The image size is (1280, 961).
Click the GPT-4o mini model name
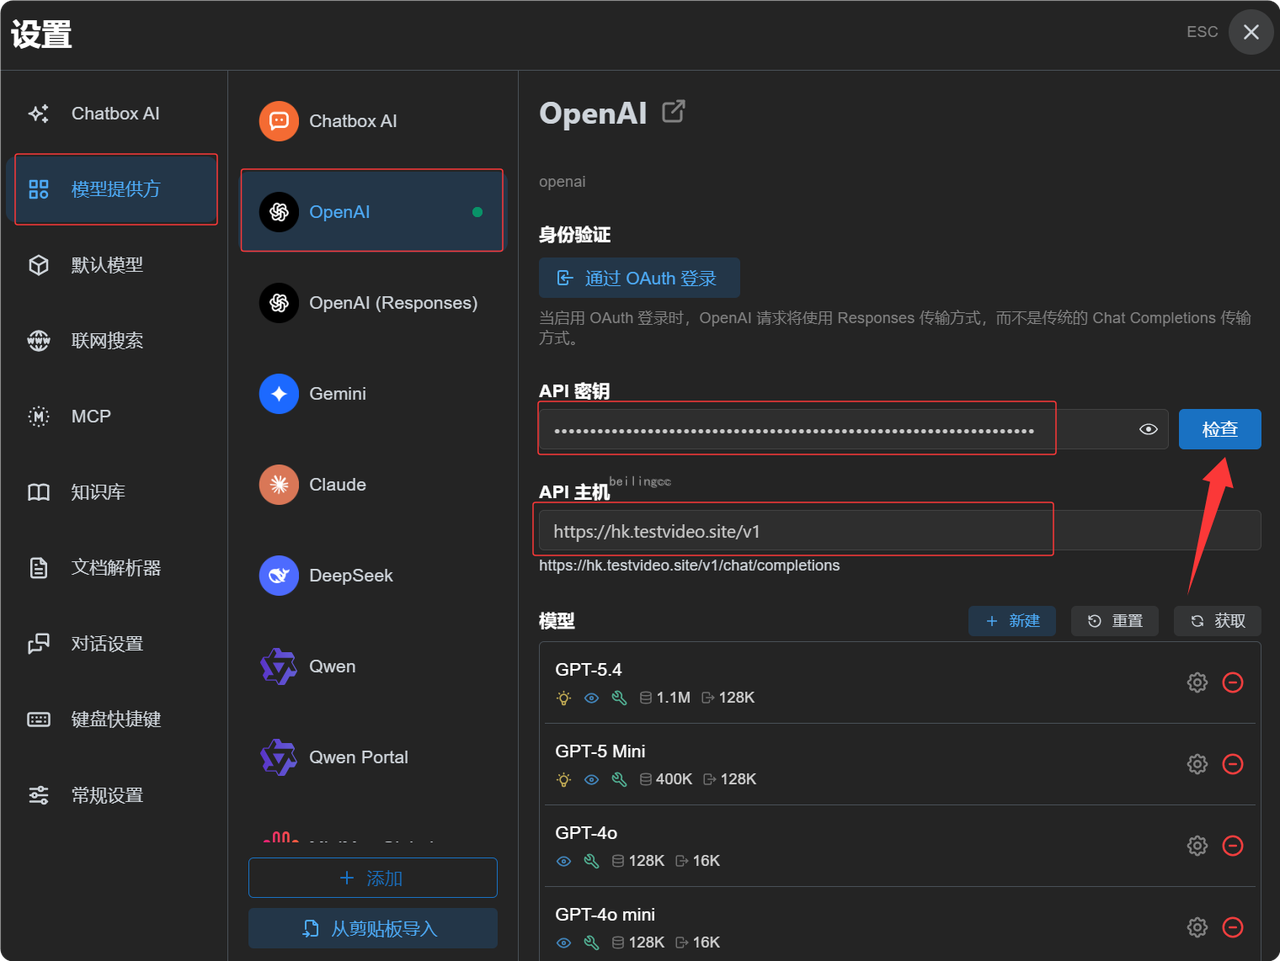click(605, 914)
